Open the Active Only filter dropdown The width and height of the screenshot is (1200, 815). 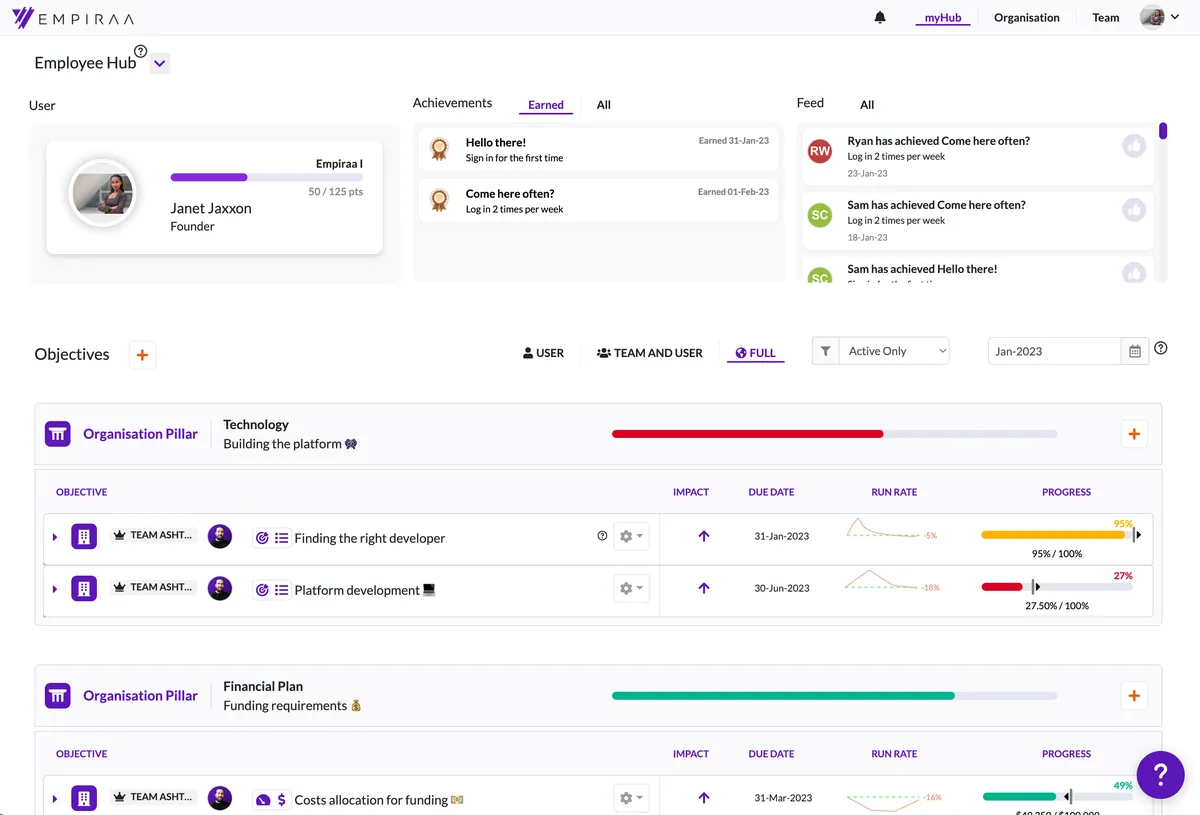tap(894, 351)
